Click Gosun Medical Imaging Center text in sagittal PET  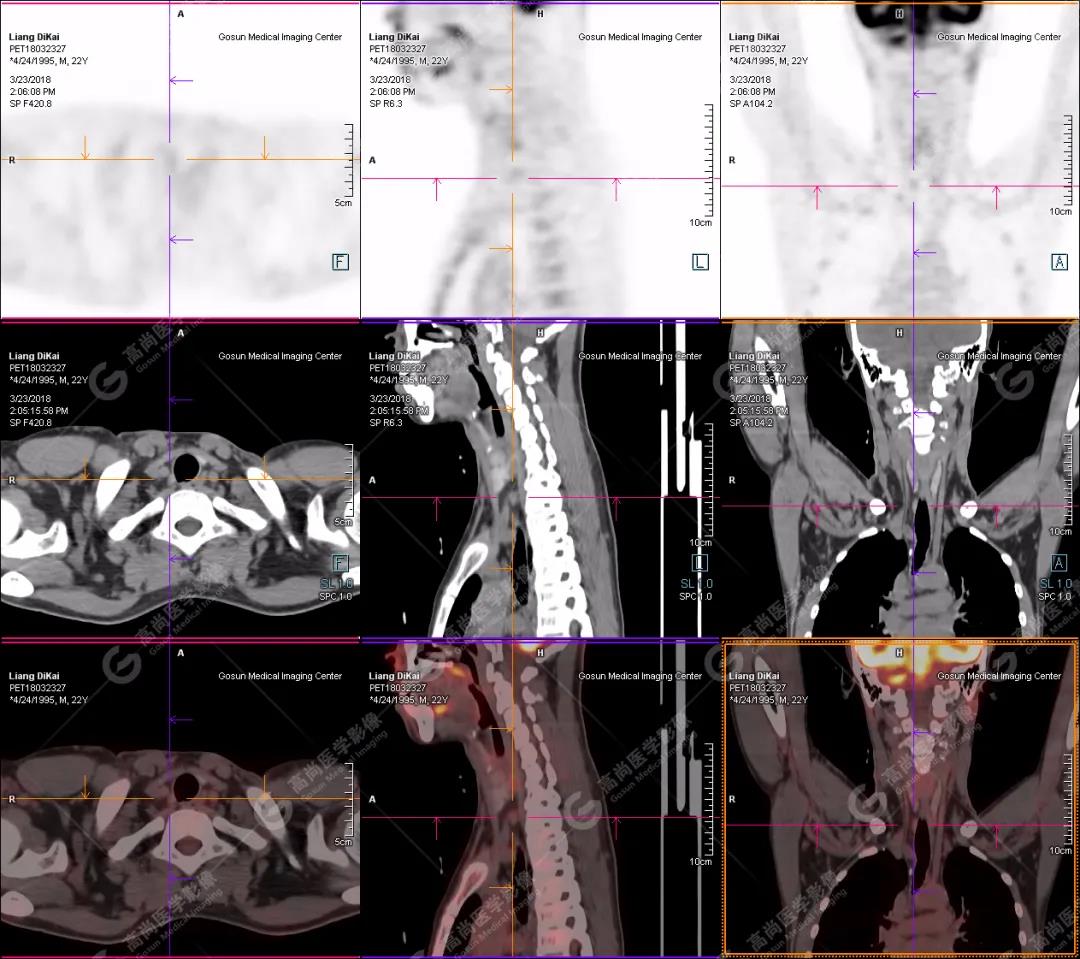[640, 37]
